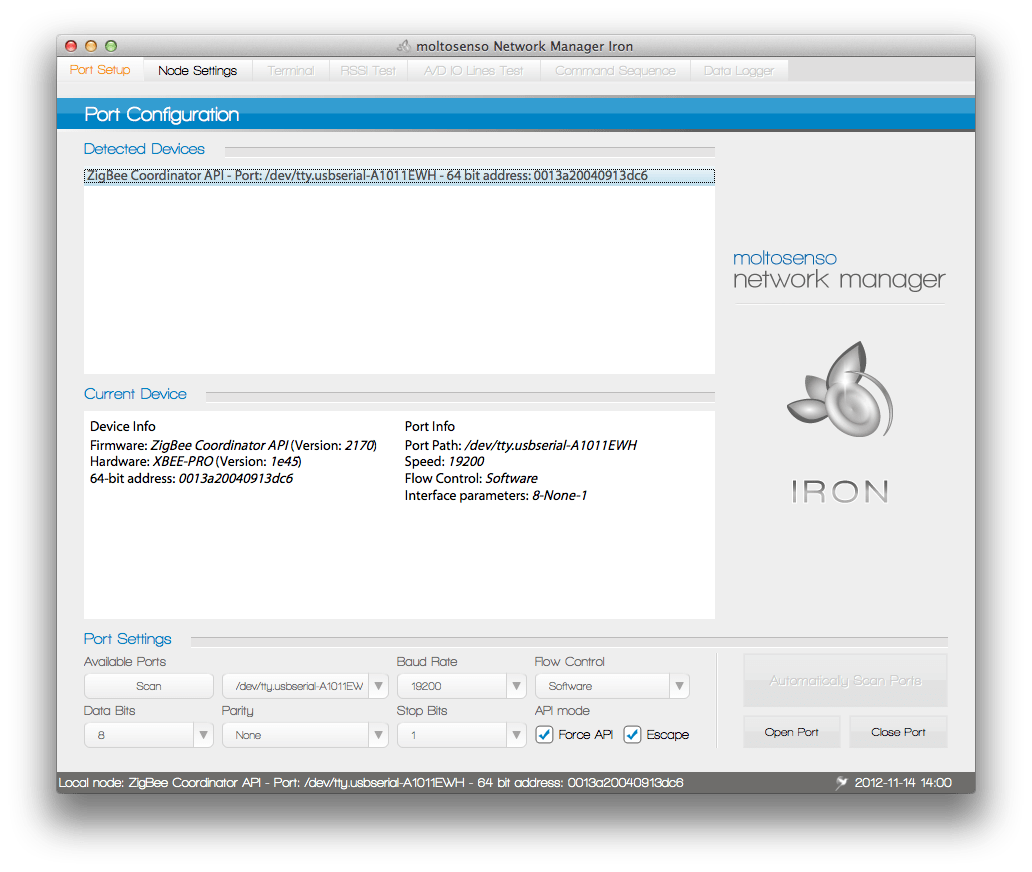Toggle the Escape checkbox

point(632,734)
